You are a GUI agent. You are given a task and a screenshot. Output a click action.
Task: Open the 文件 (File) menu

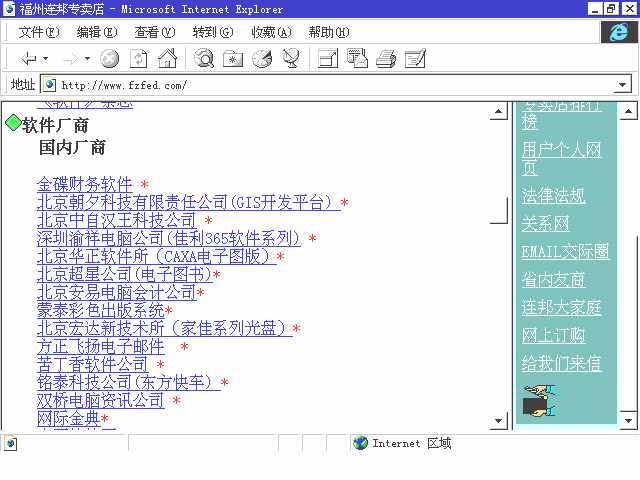39,32
